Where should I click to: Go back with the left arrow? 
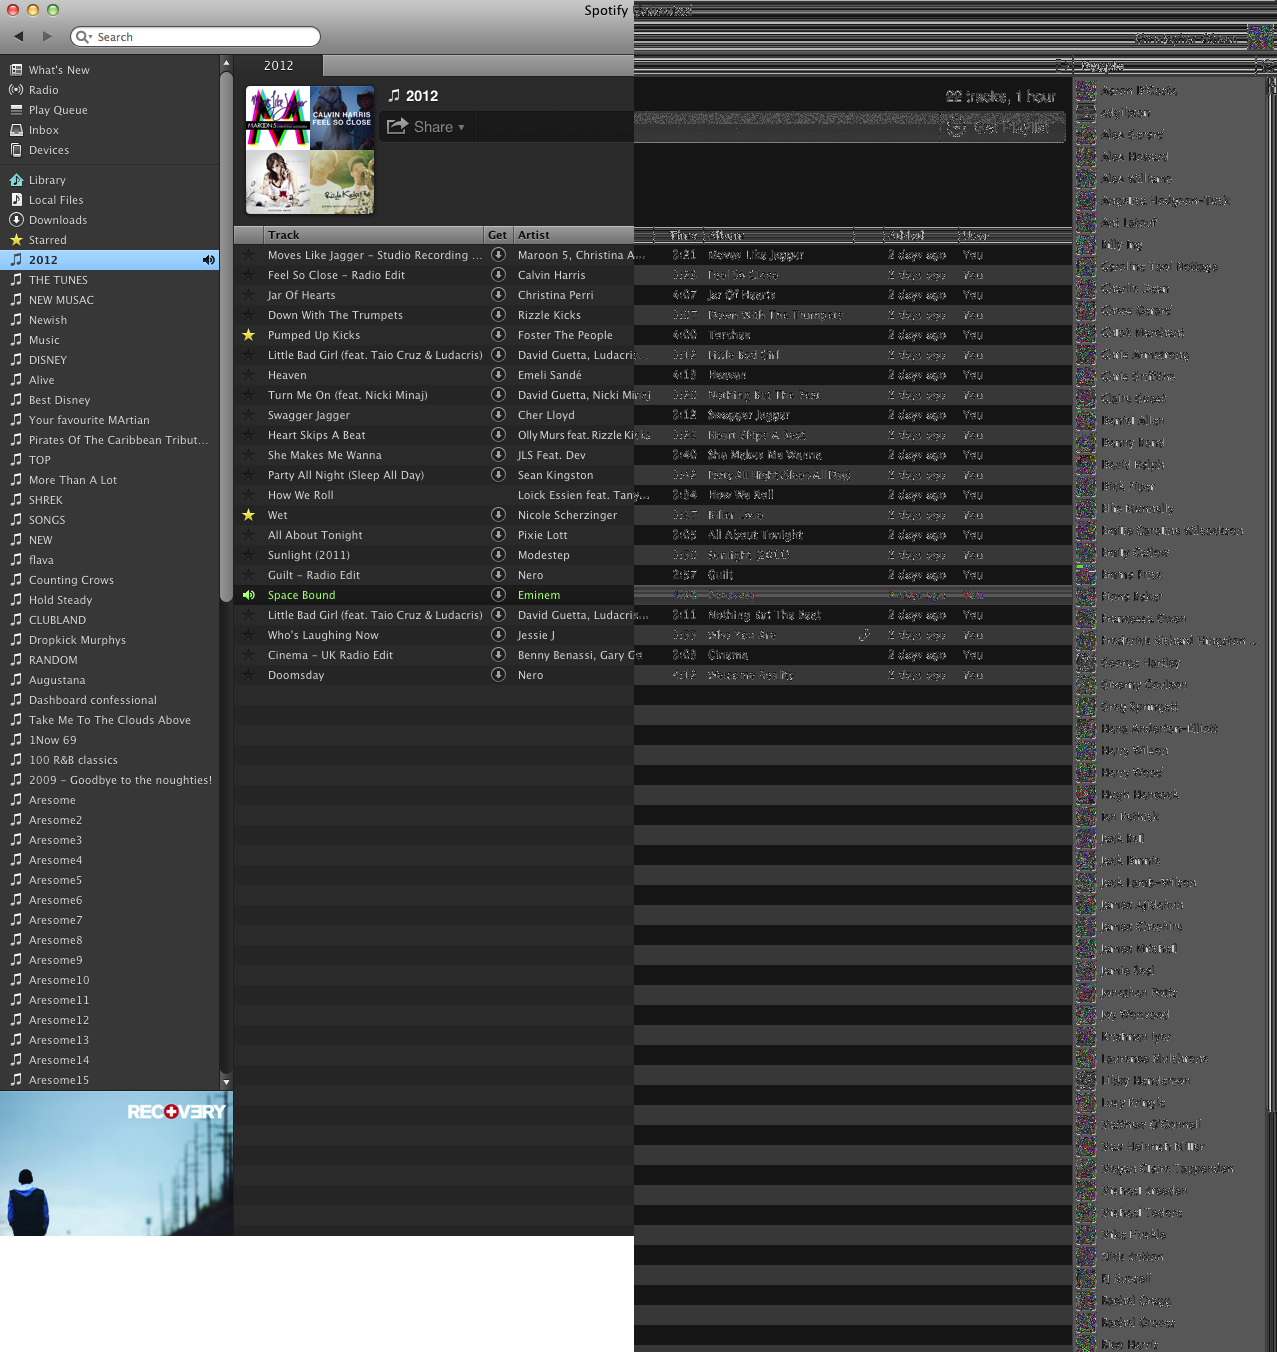pyautogui.click(x=19, y=36)
